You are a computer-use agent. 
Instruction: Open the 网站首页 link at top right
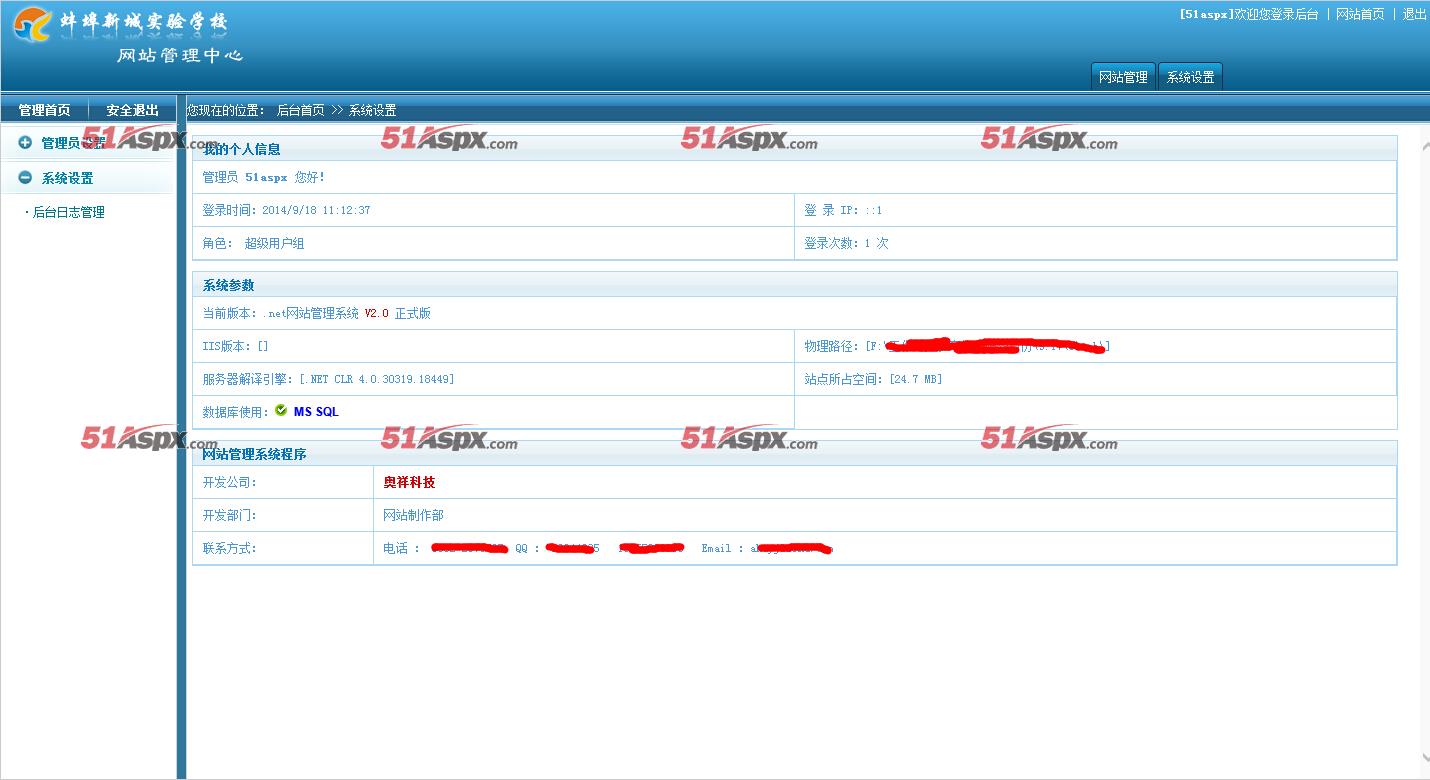pos(1360,14)
